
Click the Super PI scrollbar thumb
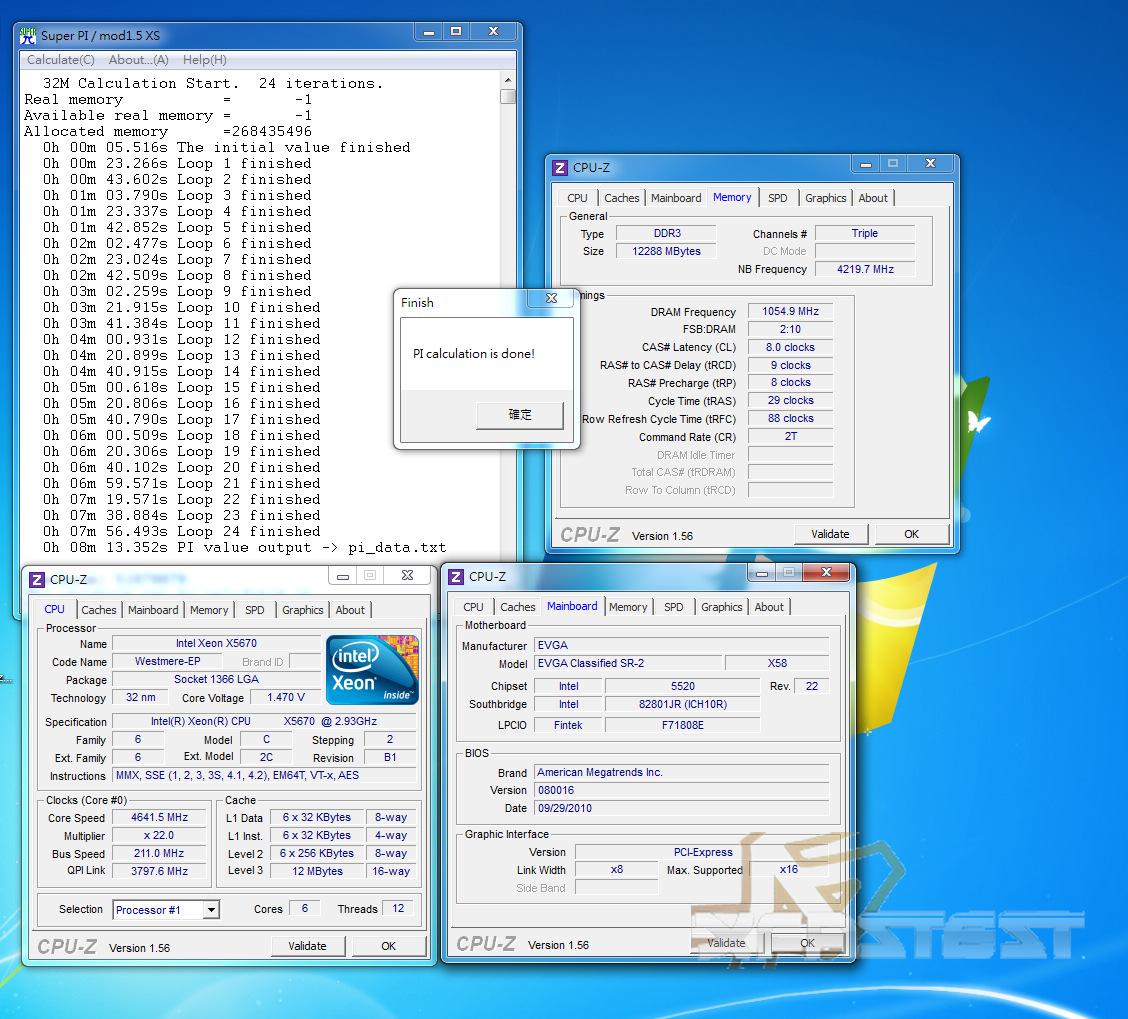point(508,96)
